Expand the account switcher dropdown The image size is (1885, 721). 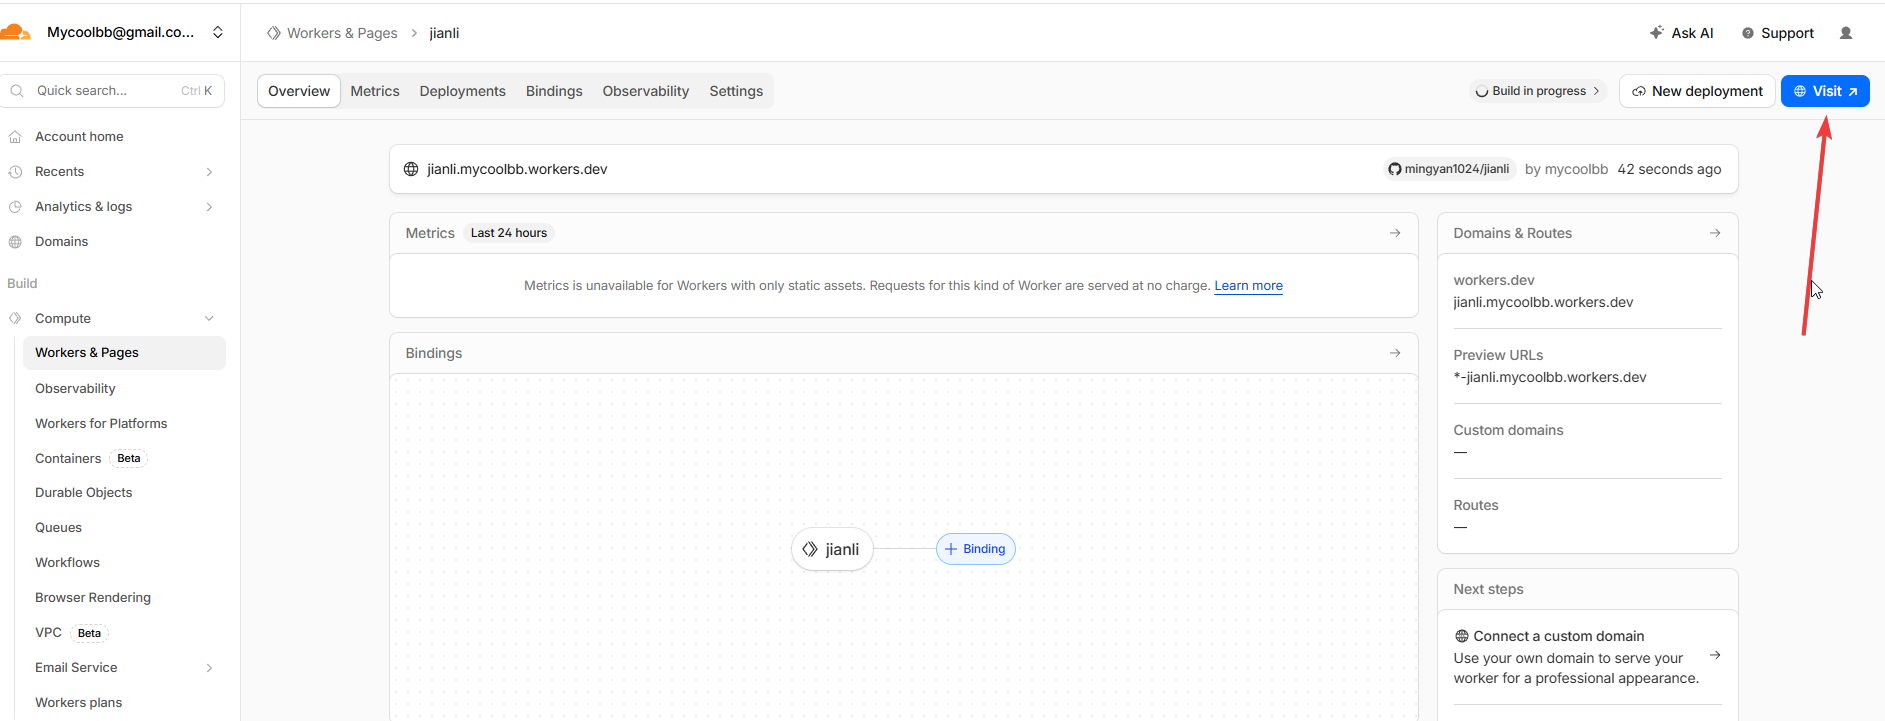point(218,32)
